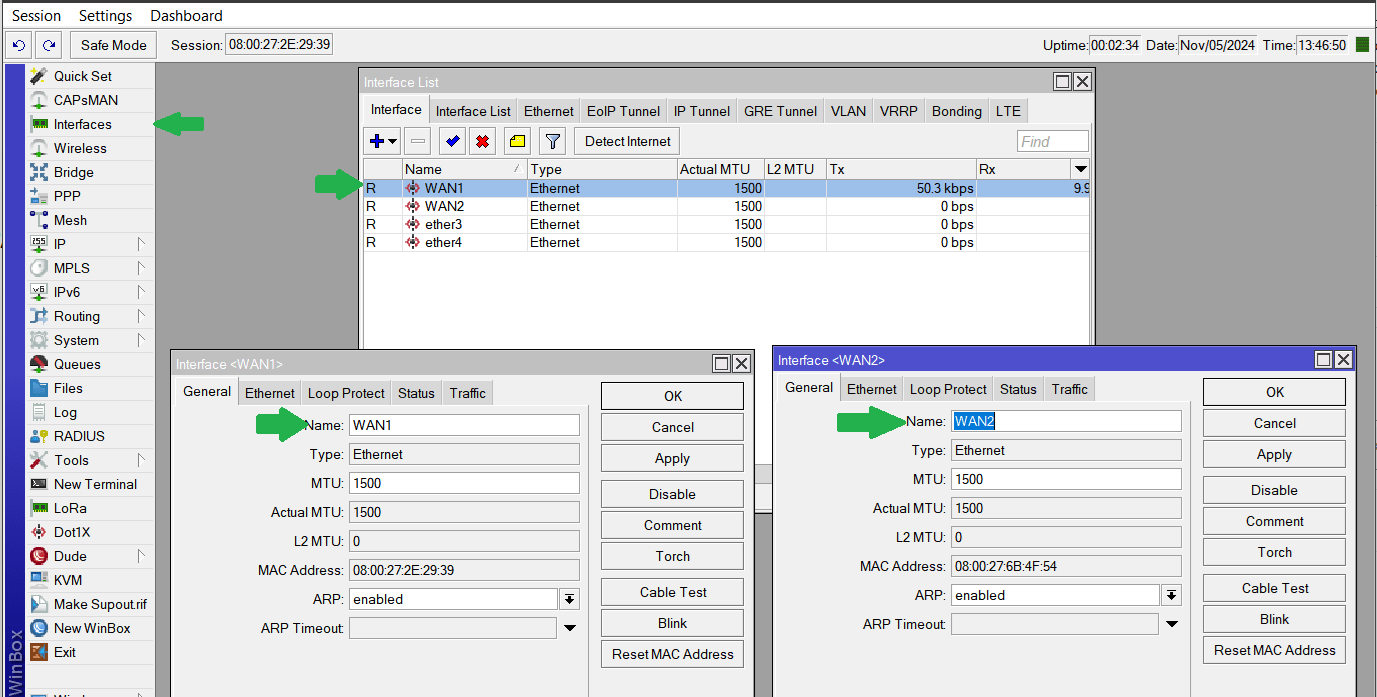Click the Detect Internet button
The width and height of the screenshot is (1377, 697).
626,140
